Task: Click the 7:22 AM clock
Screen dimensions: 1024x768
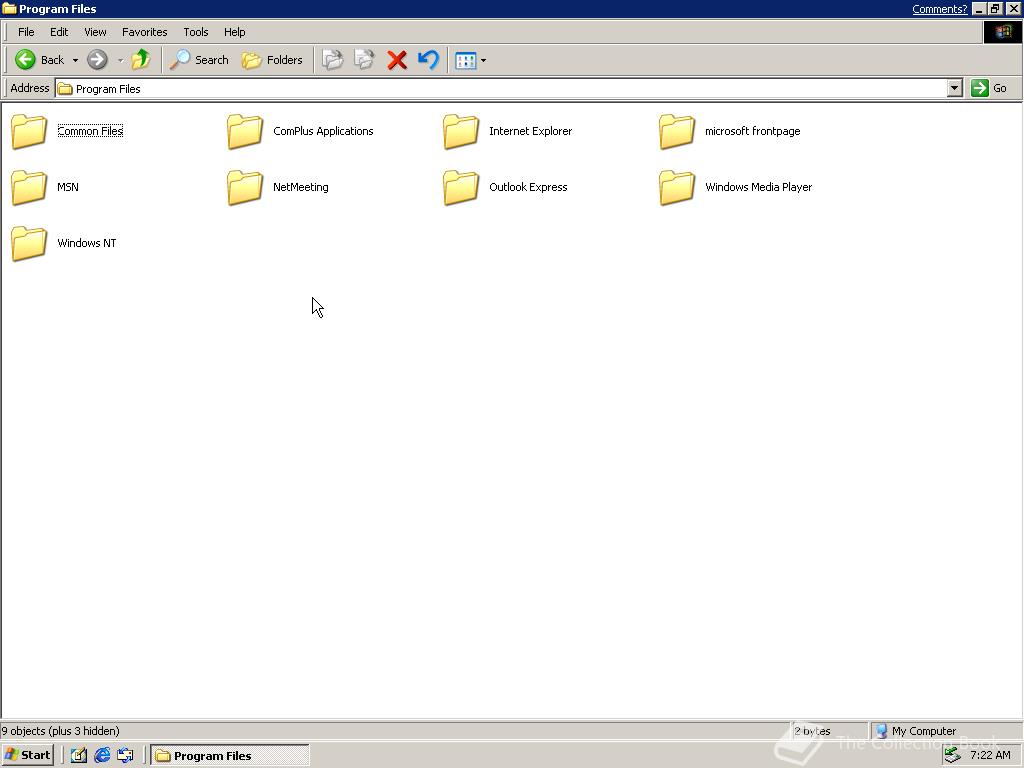Action: tap(990, 755)
